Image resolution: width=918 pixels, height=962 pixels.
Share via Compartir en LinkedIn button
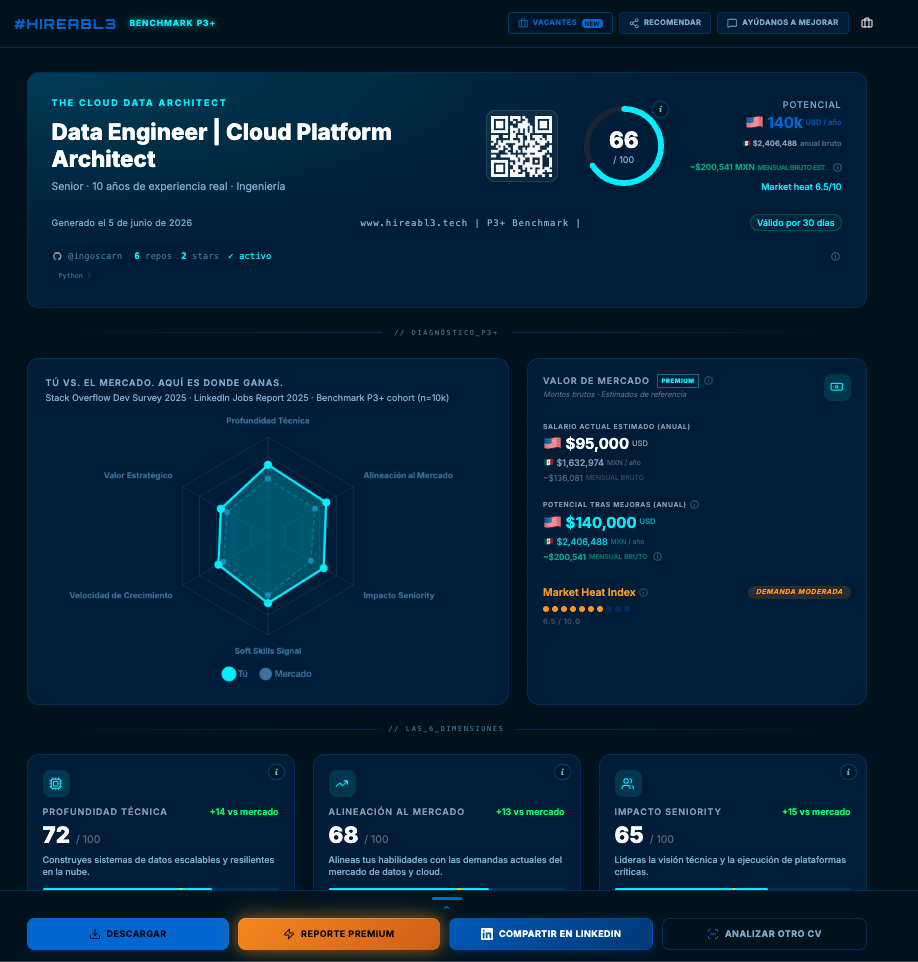pos(550,934)
